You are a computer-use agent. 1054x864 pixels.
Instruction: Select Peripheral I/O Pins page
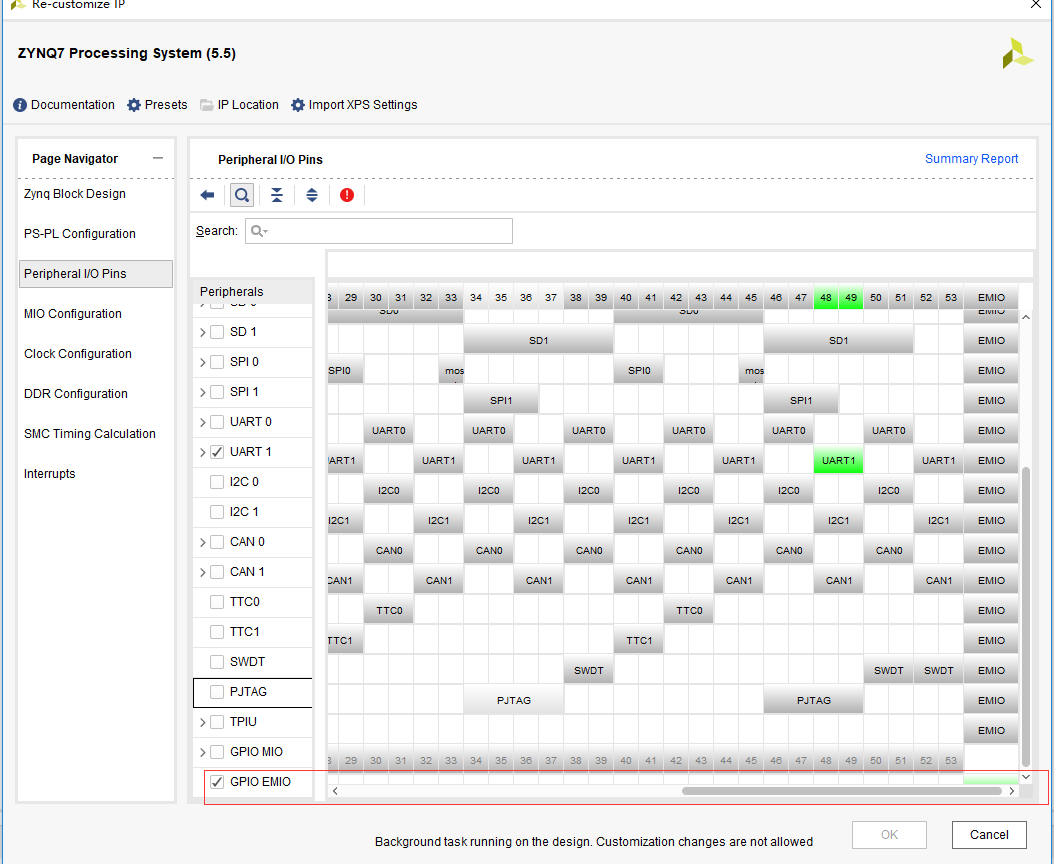(95, 274)
